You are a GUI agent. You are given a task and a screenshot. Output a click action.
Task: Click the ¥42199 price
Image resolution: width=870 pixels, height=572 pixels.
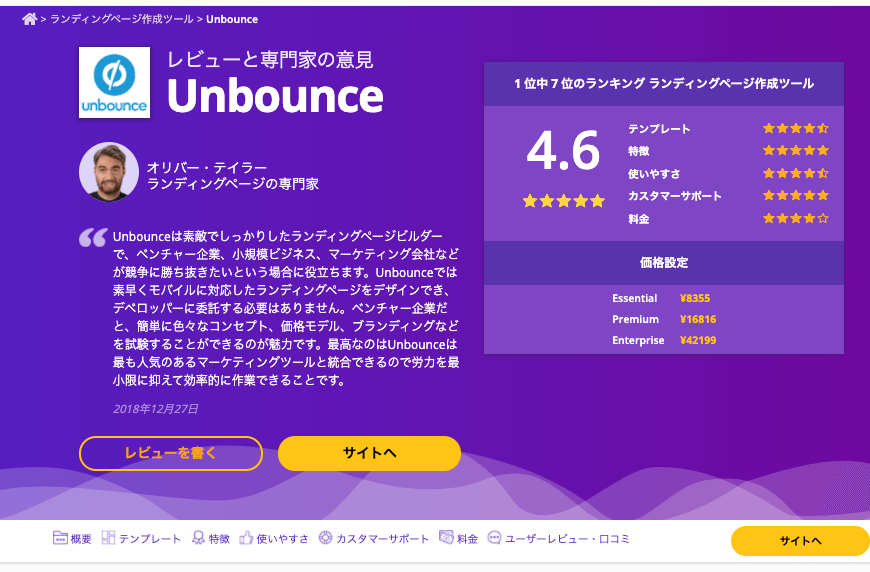click(x=698, y=340)
